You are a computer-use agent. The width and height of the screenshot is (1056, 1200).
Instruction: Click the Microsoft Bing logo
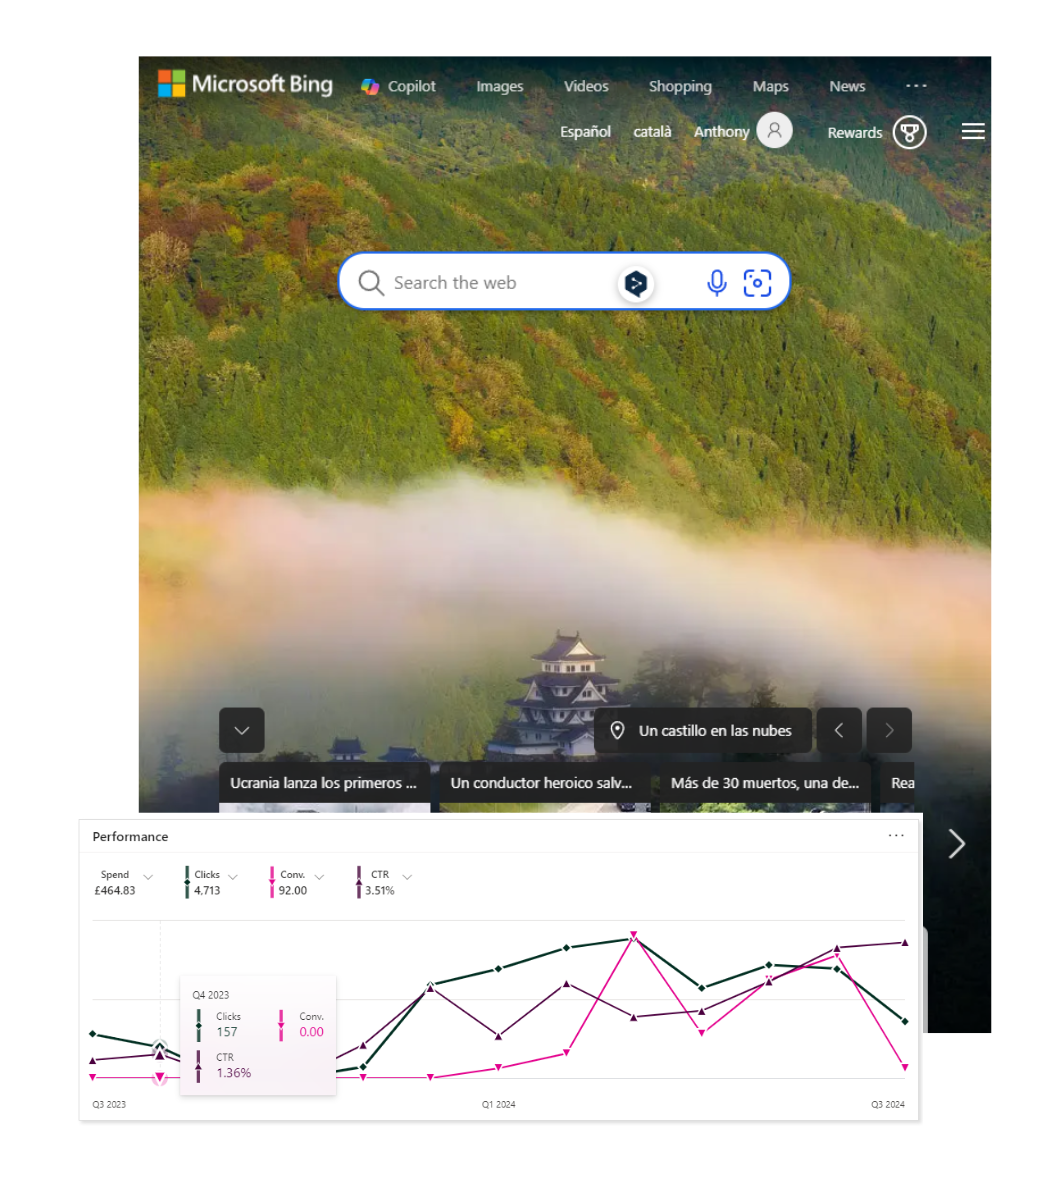coord(246,84)
